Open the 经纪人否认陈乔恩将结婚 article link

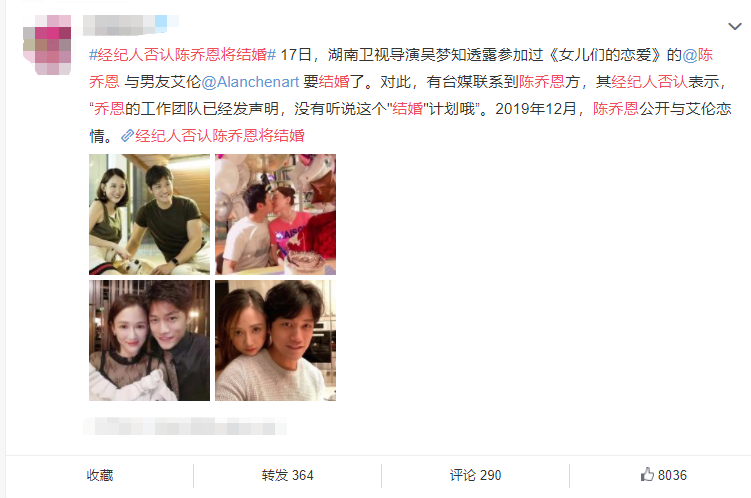(x=220, y=136)
